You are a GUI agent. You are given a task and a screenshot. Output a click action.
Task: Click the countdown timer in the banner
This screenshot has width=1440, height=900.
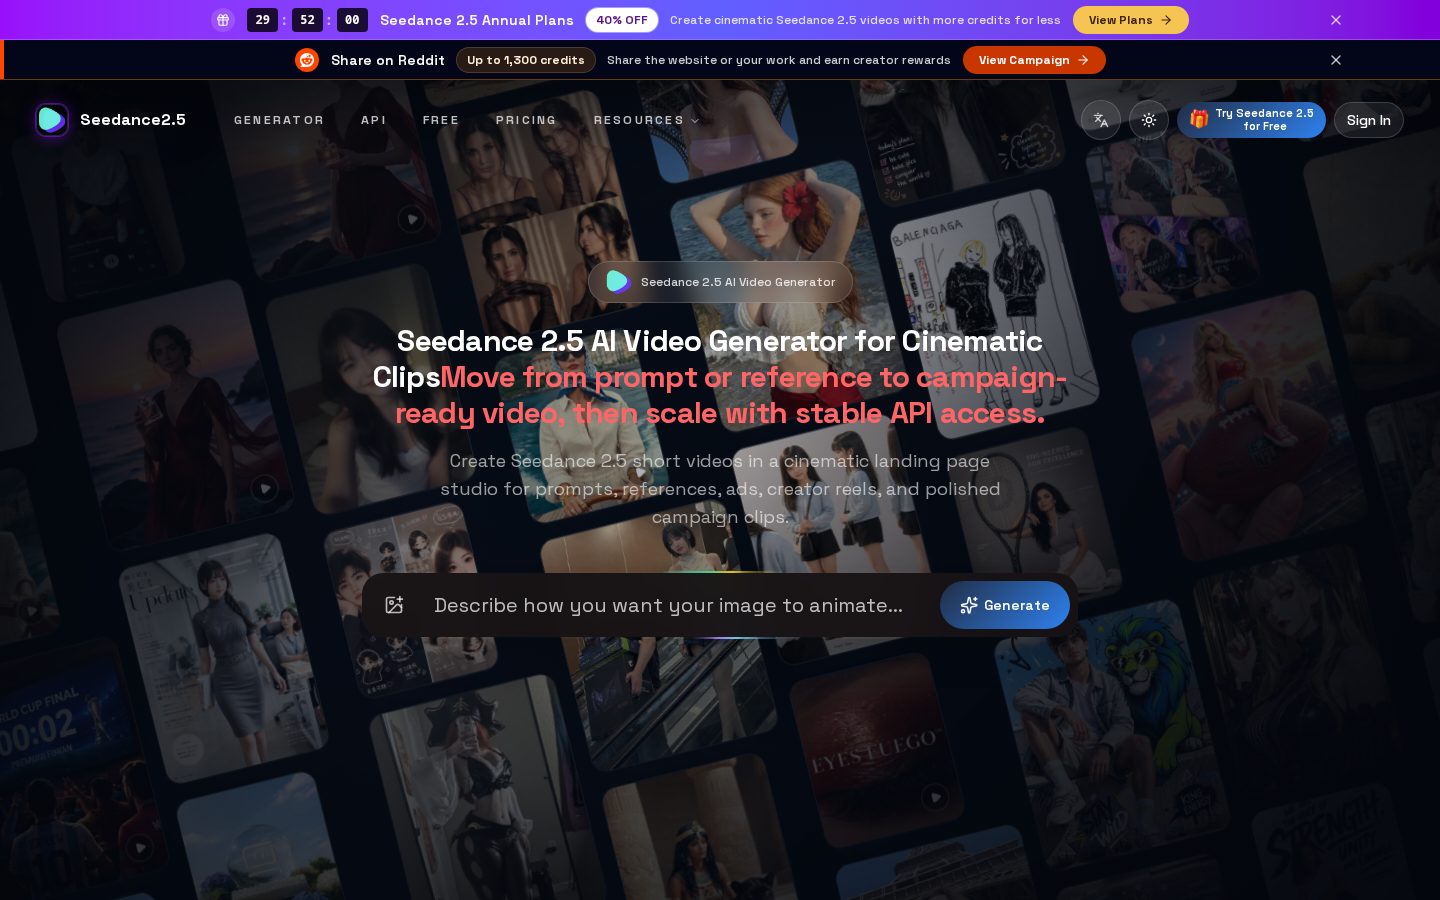click(x=307, y=20)
